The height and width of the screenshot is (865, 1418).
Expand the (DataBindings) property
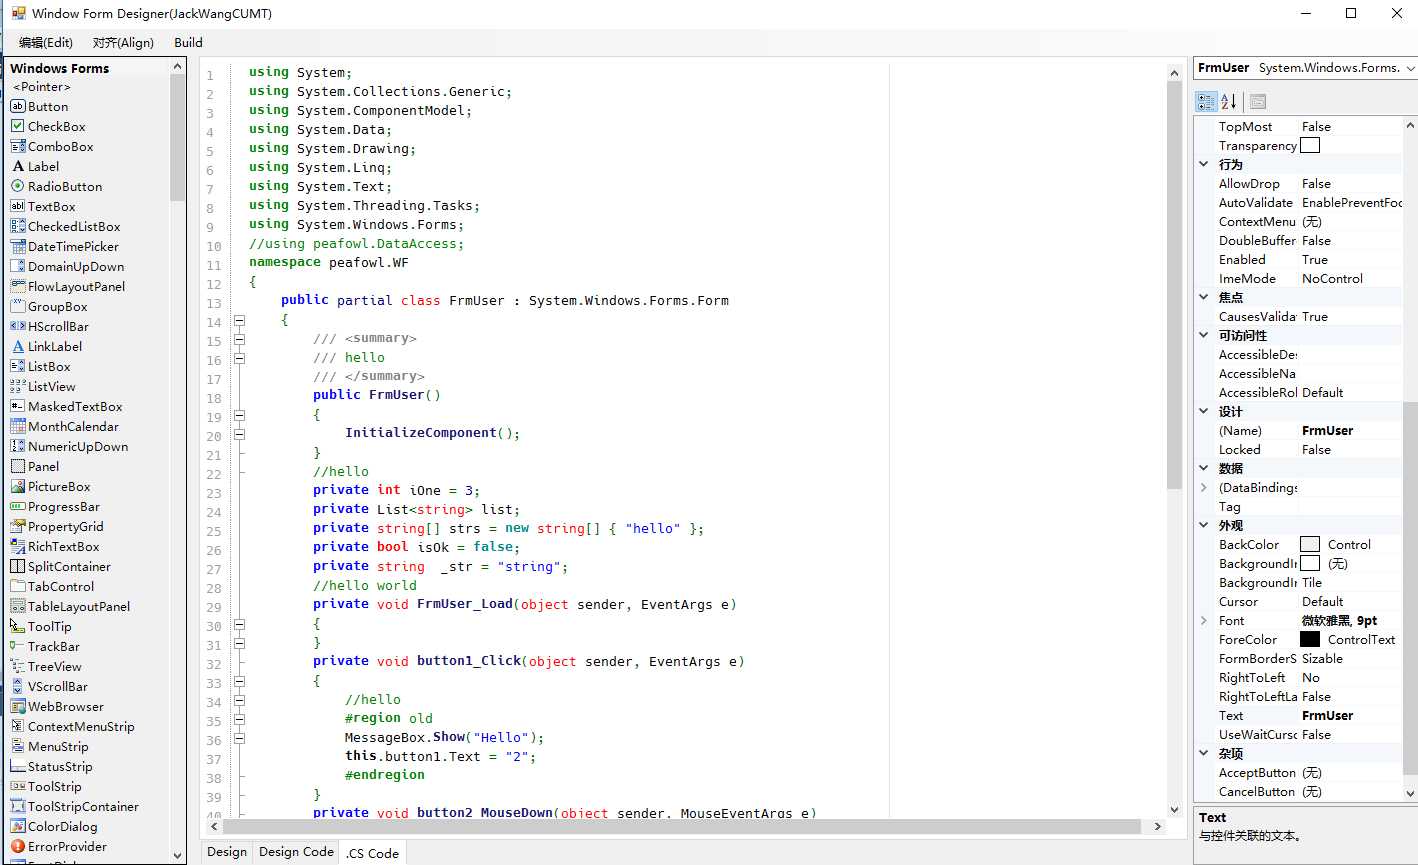(x=1204, y=487)
